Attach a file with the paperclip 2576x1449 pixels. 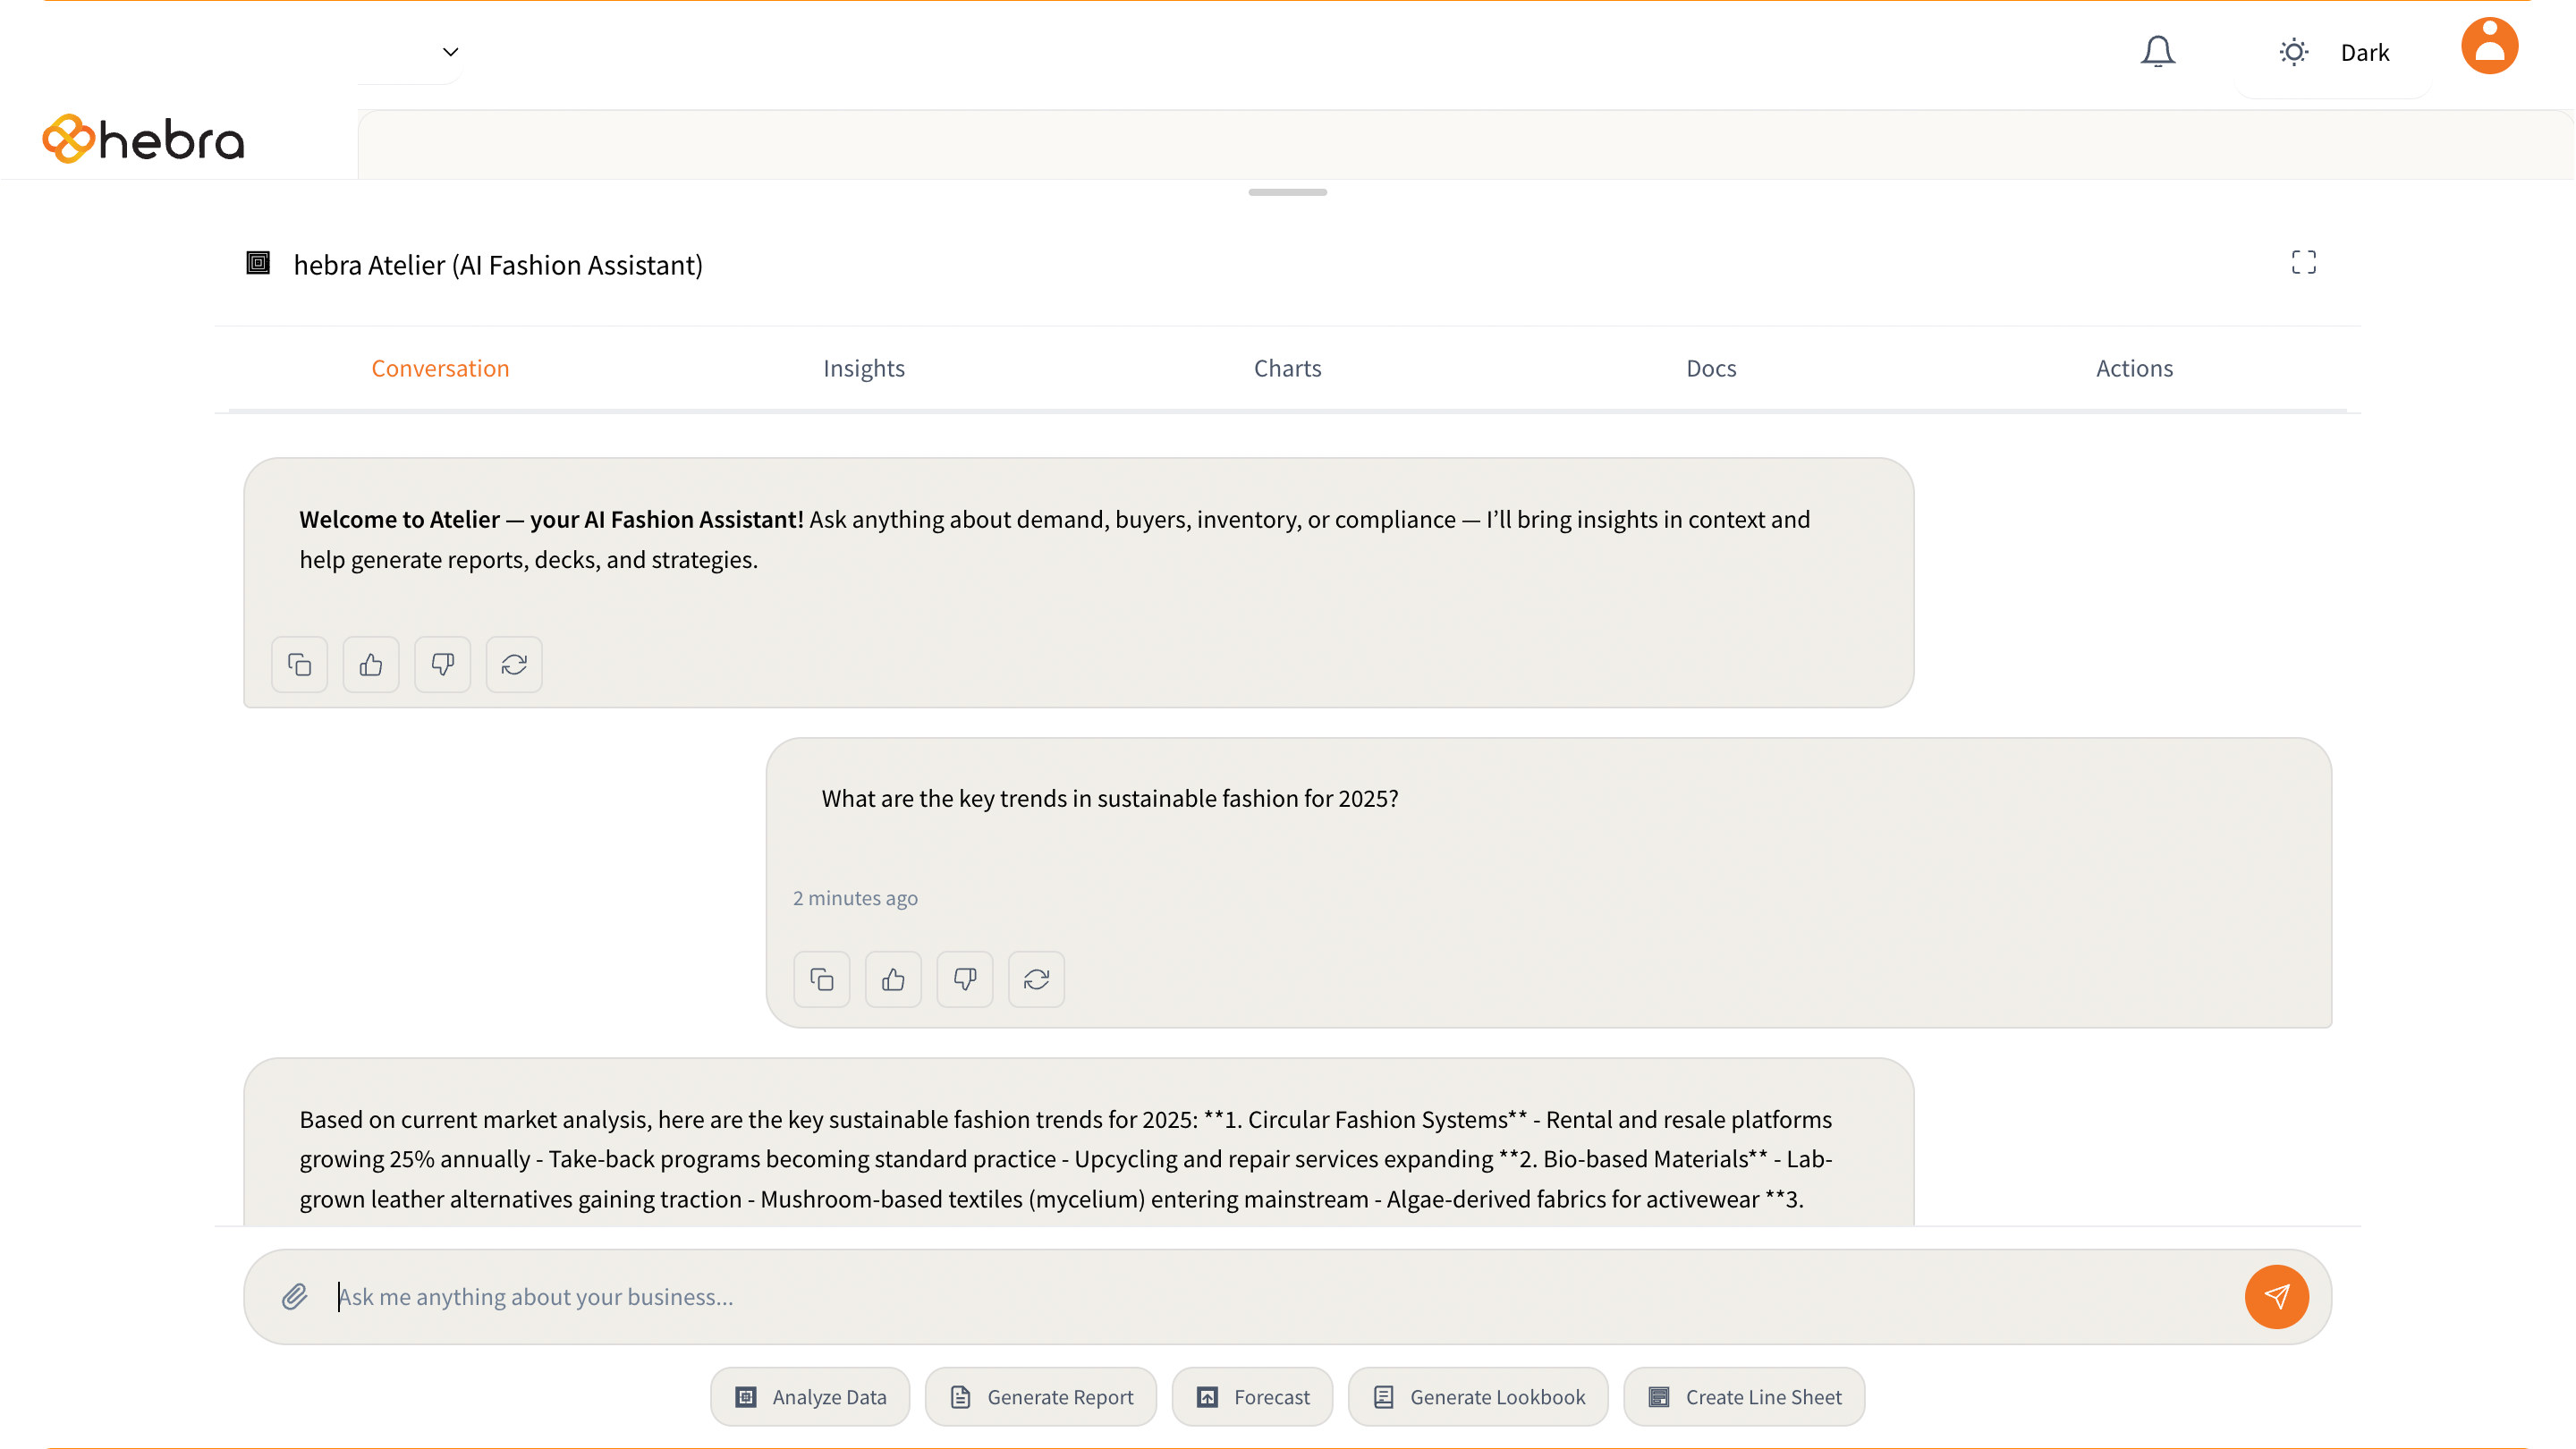click(x=294, y=1296)
